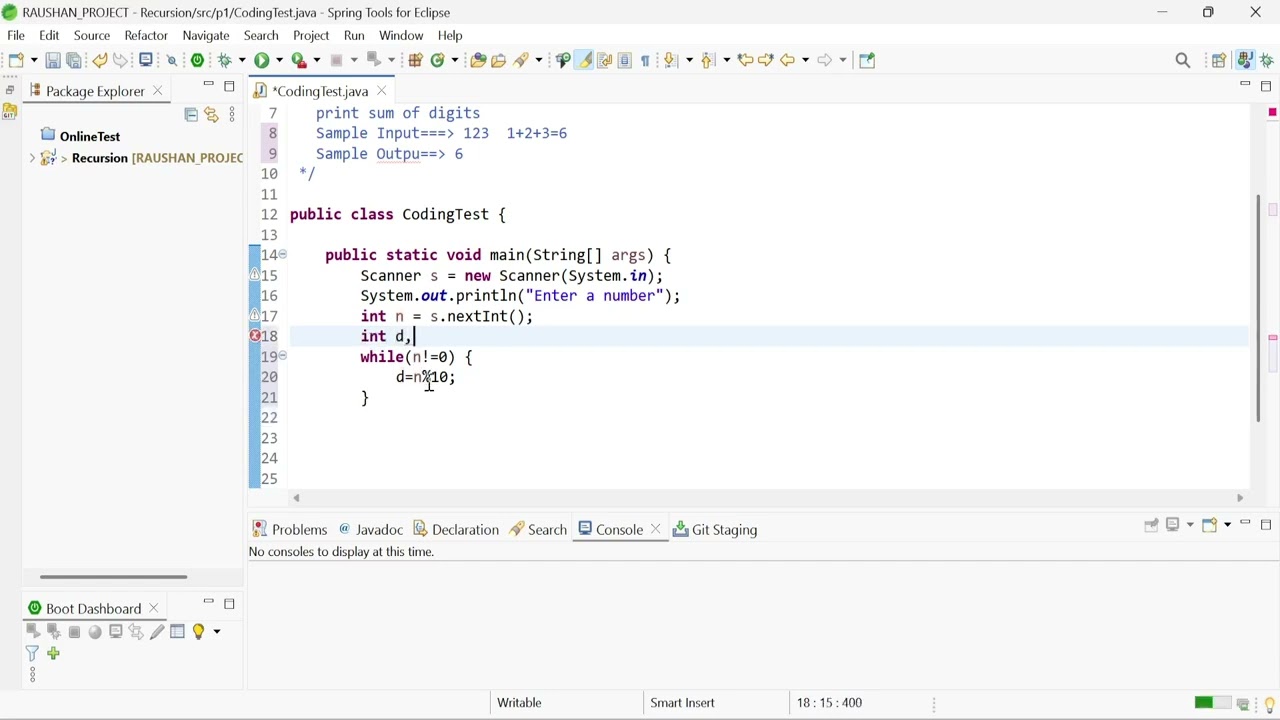Toggle Mark Occurrences highlighter icon
Image resolution: width=1280 pixels, height=720 pixels.
coord(585,60)
